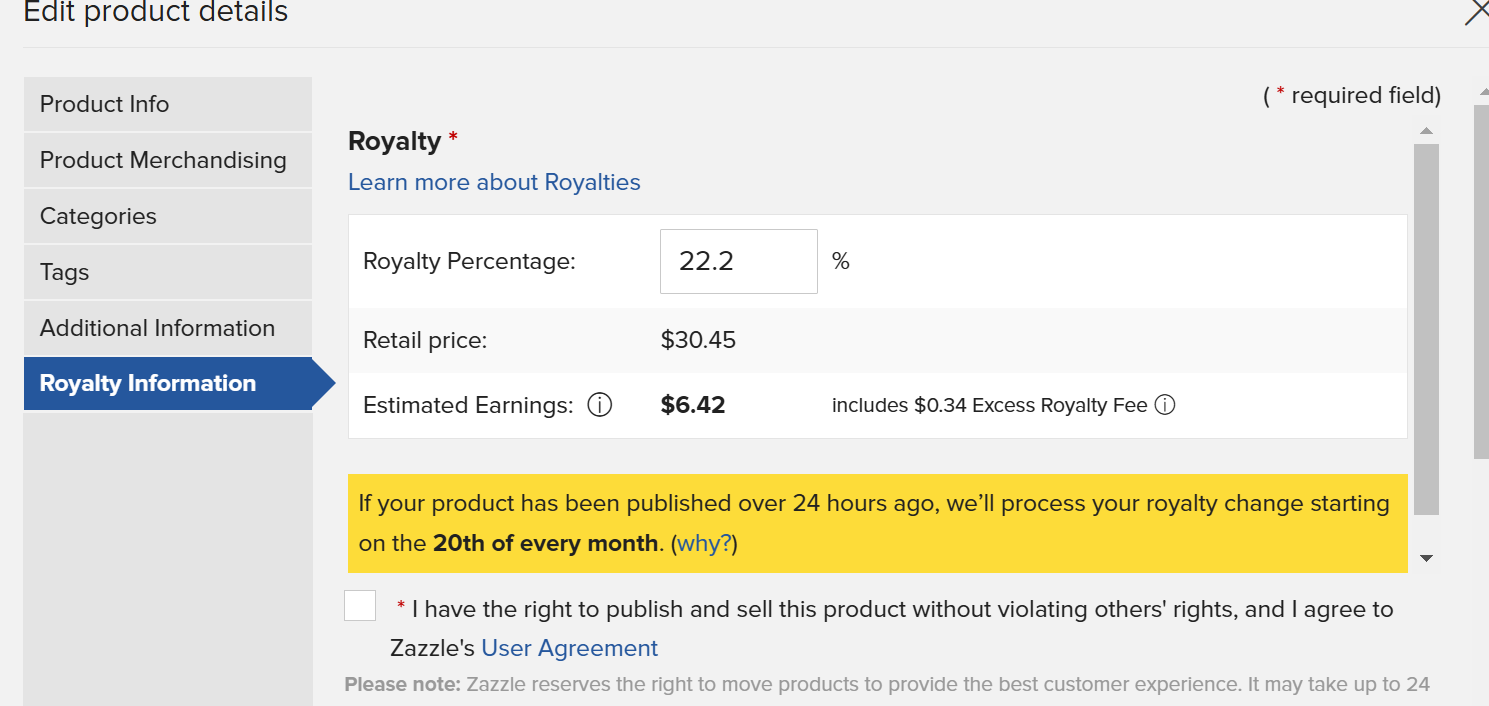Image resolution: width=1489 pixels, height=706 pixels.
Task: Open the Product Info tab
Action: pyautogui.click(x=168, y=104)
